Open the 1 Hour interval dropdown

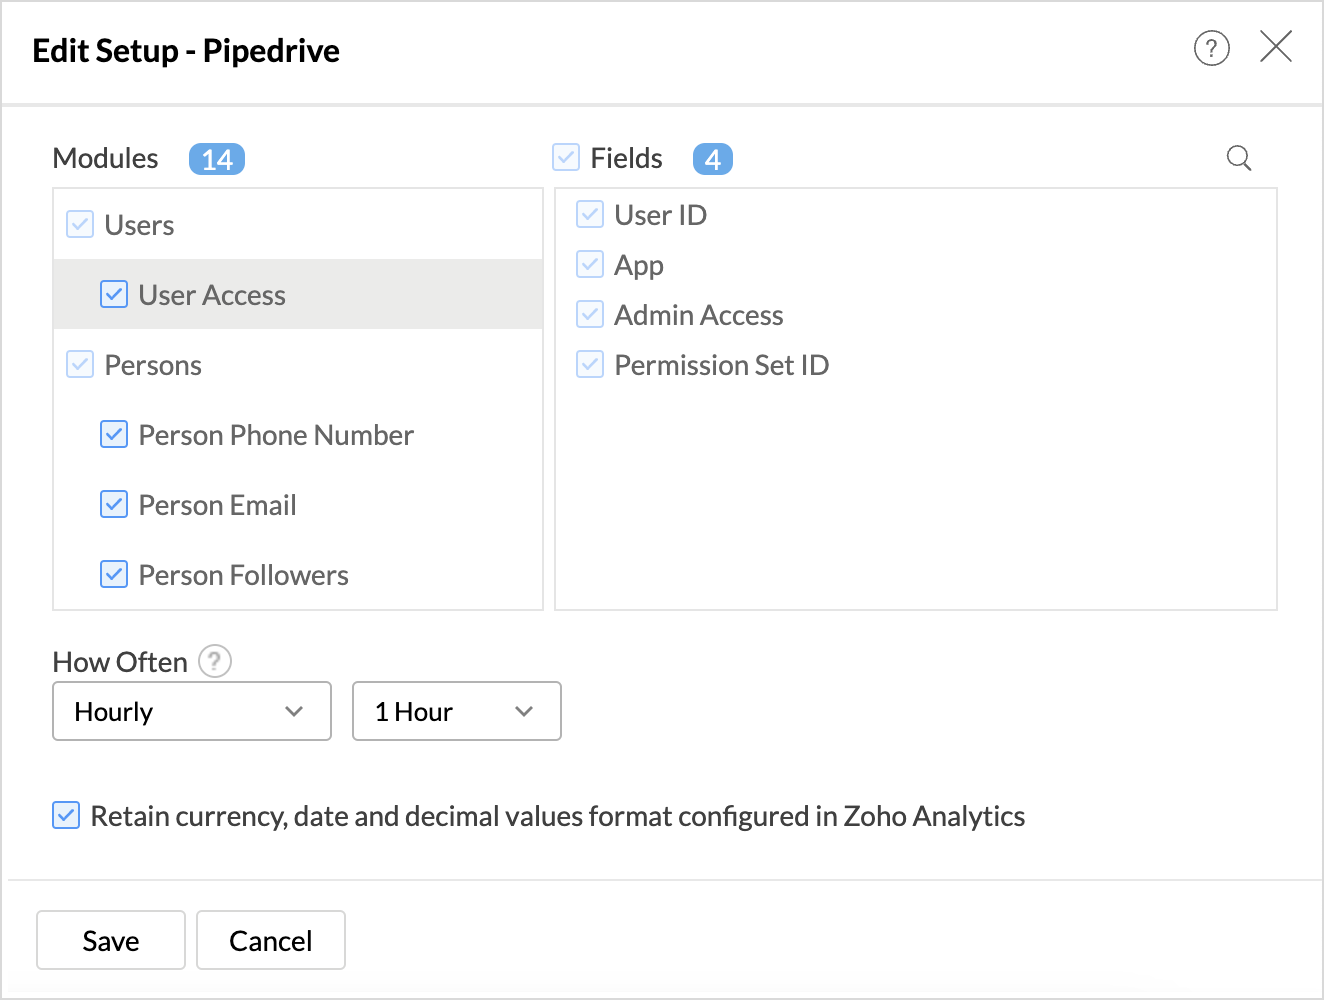point(457,711)
